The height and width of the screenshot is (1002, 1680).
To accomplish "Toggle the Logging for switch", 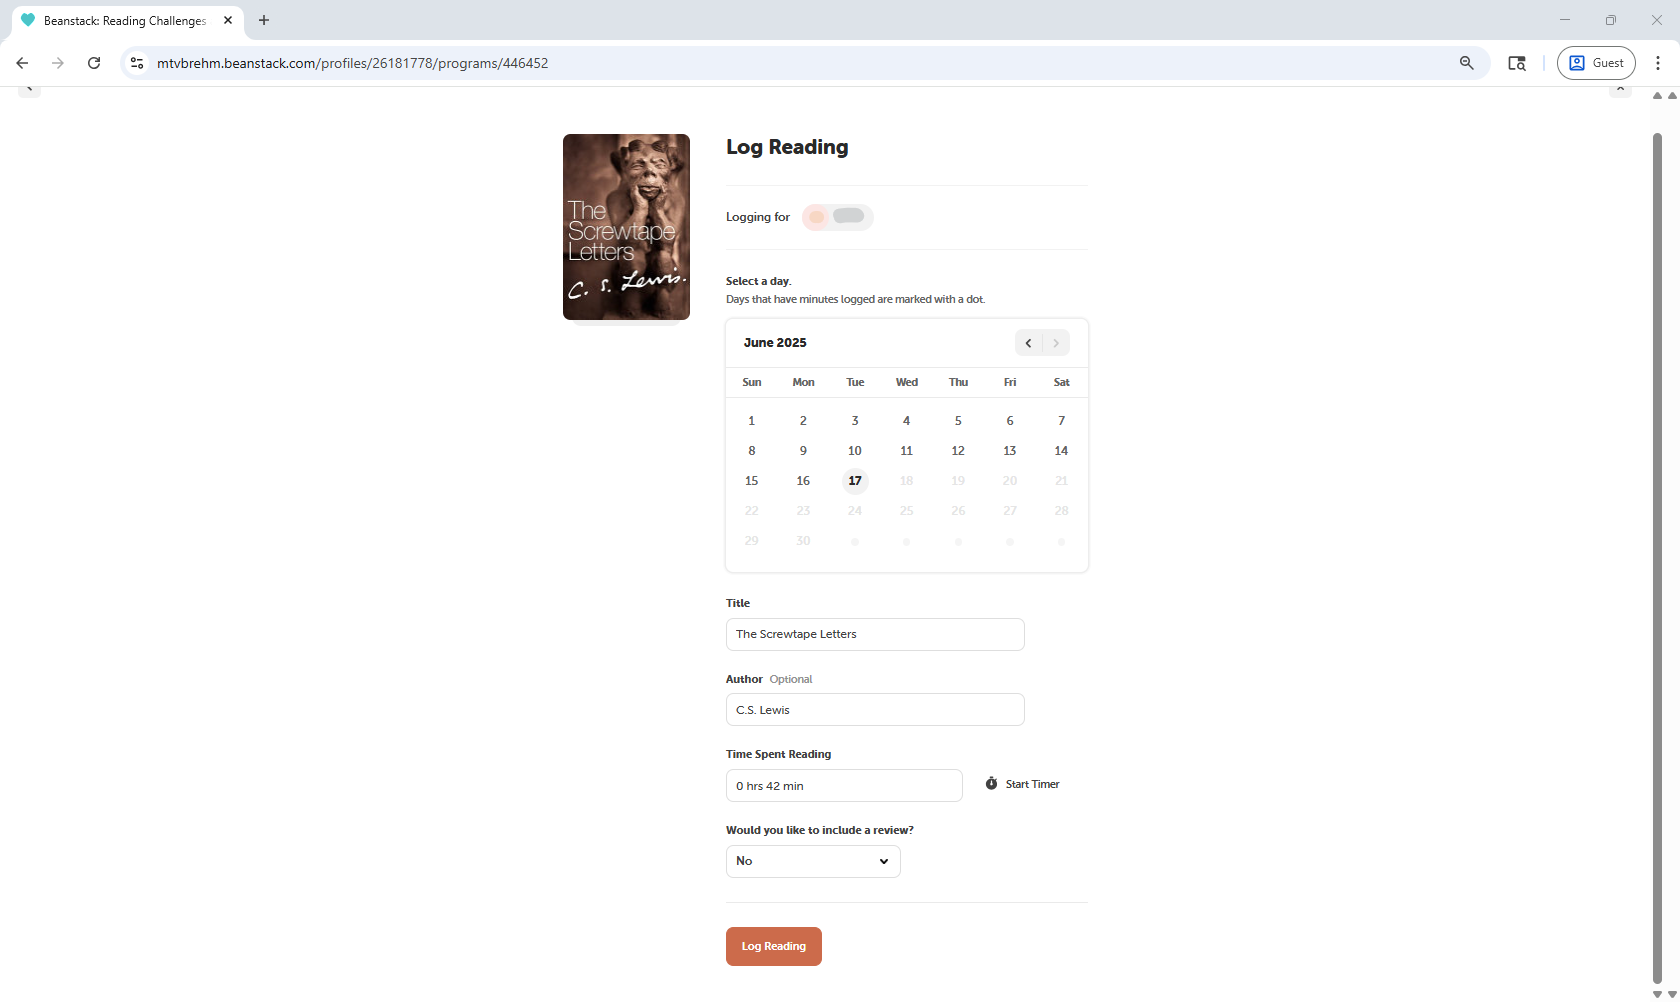I will tap(838, 217).
